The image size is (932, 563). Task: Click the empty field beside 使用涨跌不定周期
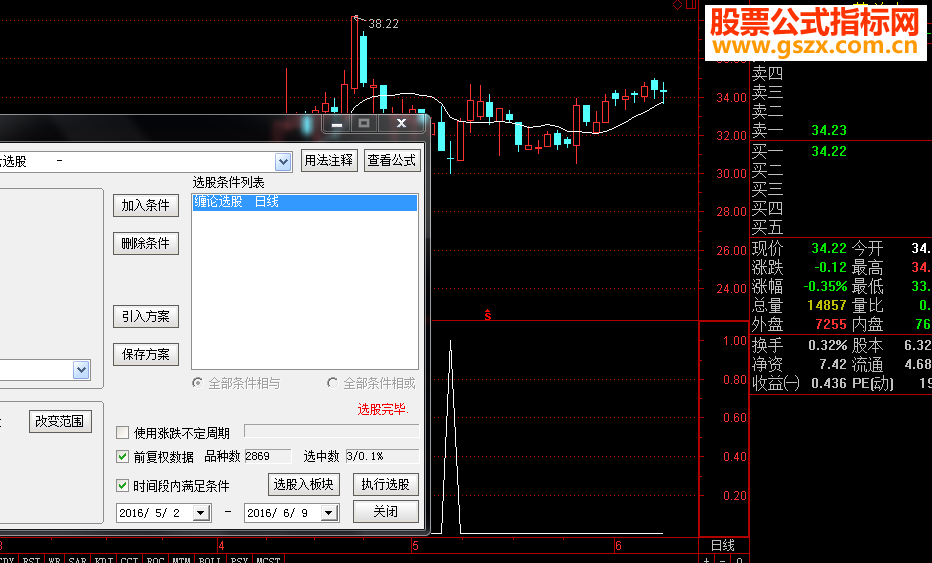[332, 431]
